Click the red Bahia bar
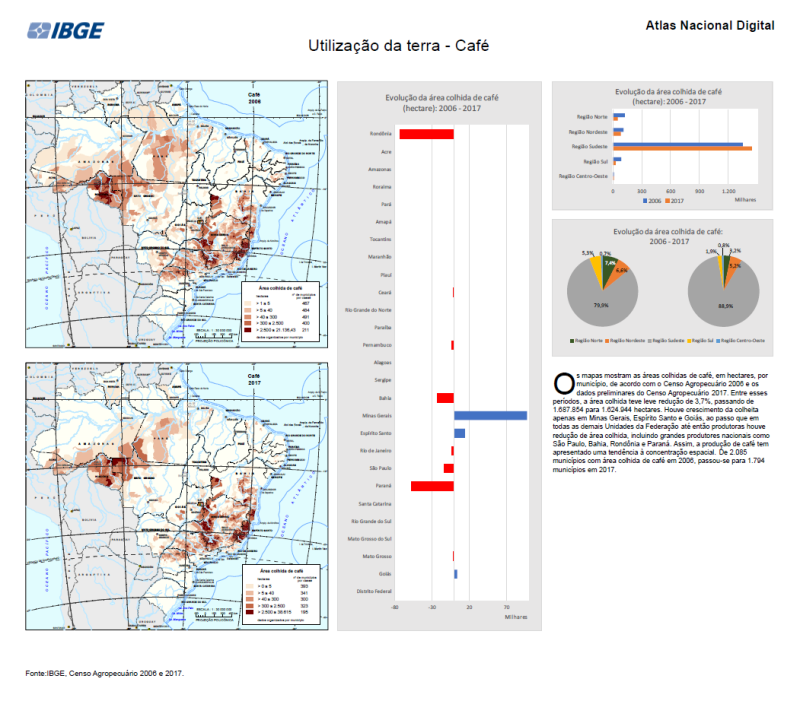The image size is (800, 701). click(x=445, y=398)
